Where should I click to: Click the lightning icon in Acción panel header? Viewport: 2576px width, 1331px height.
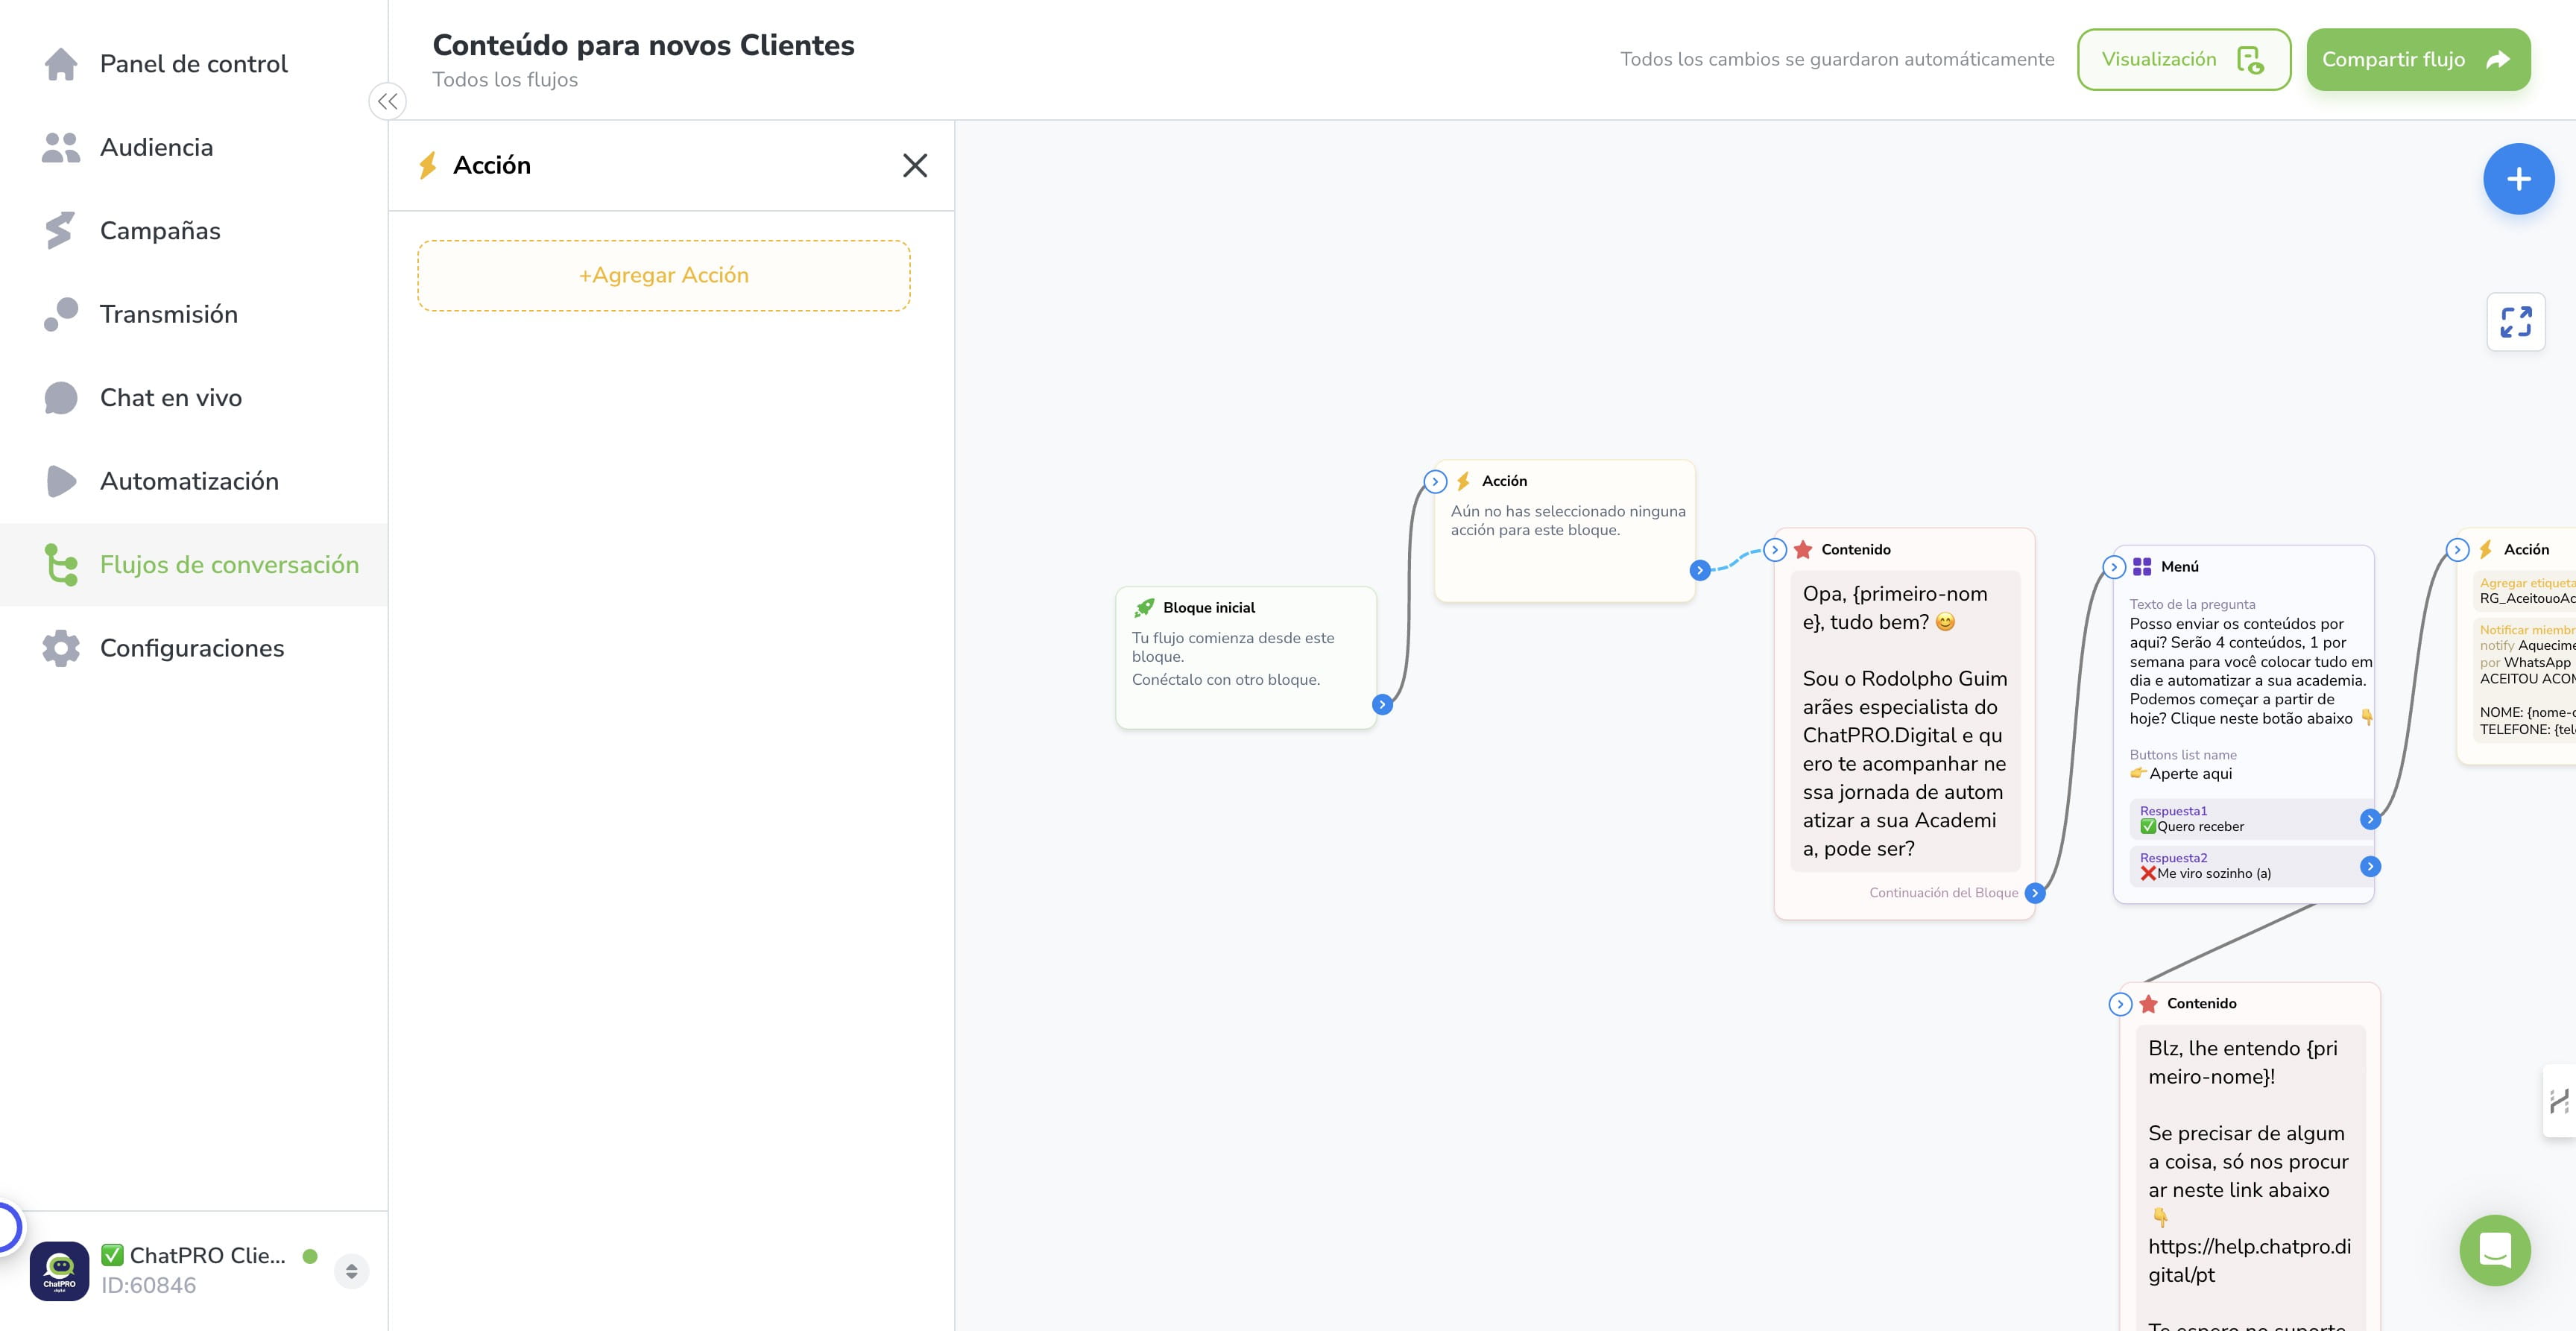pyautogui.click(x=428, y=165)
